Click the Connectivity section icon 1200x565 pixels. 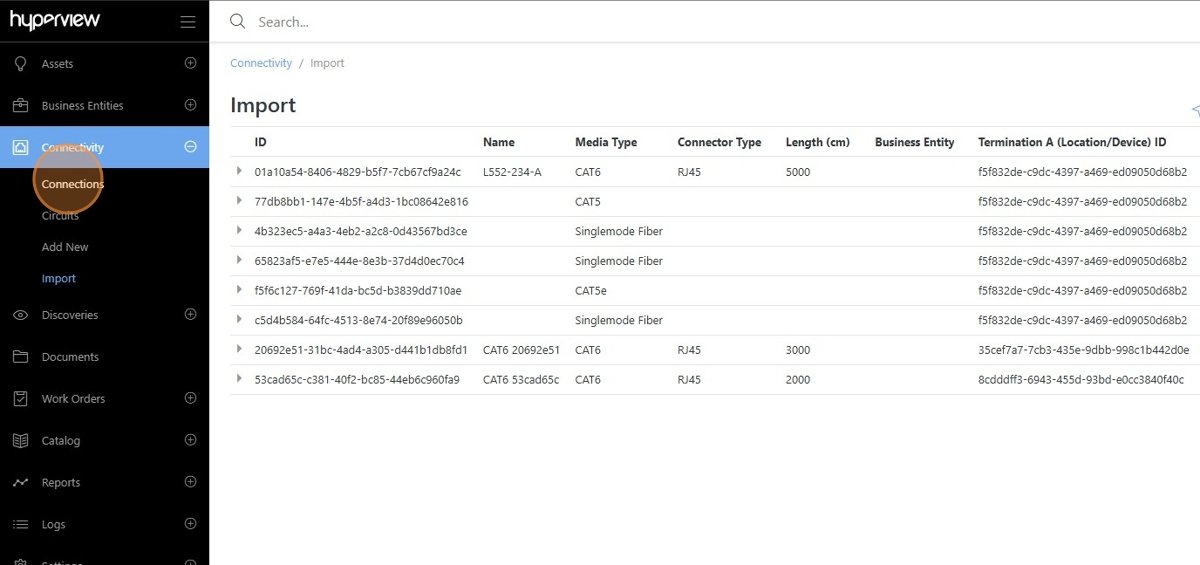point(20,147)
